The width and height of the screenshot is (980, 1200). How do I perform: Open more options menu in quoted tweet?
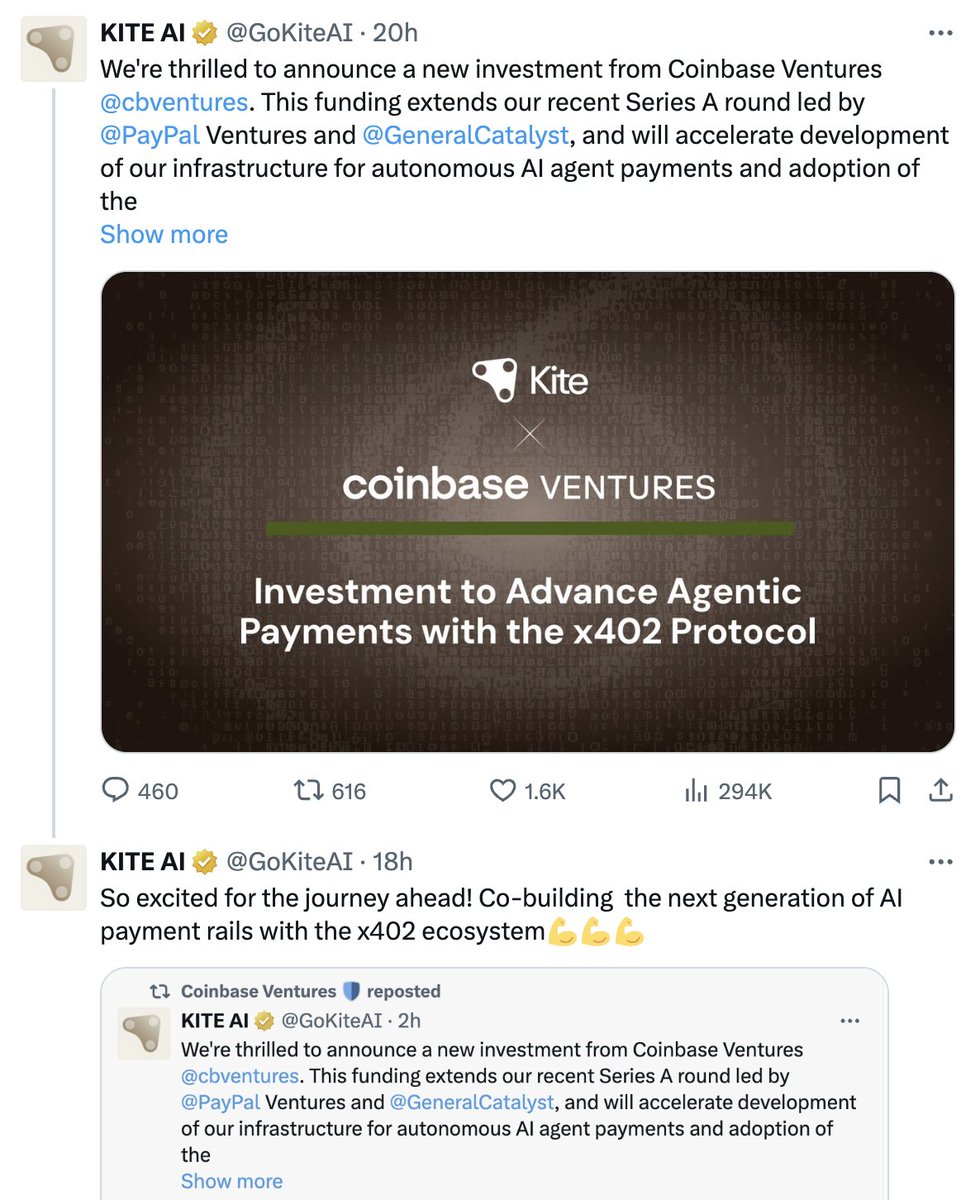(x=849, y=1021)
